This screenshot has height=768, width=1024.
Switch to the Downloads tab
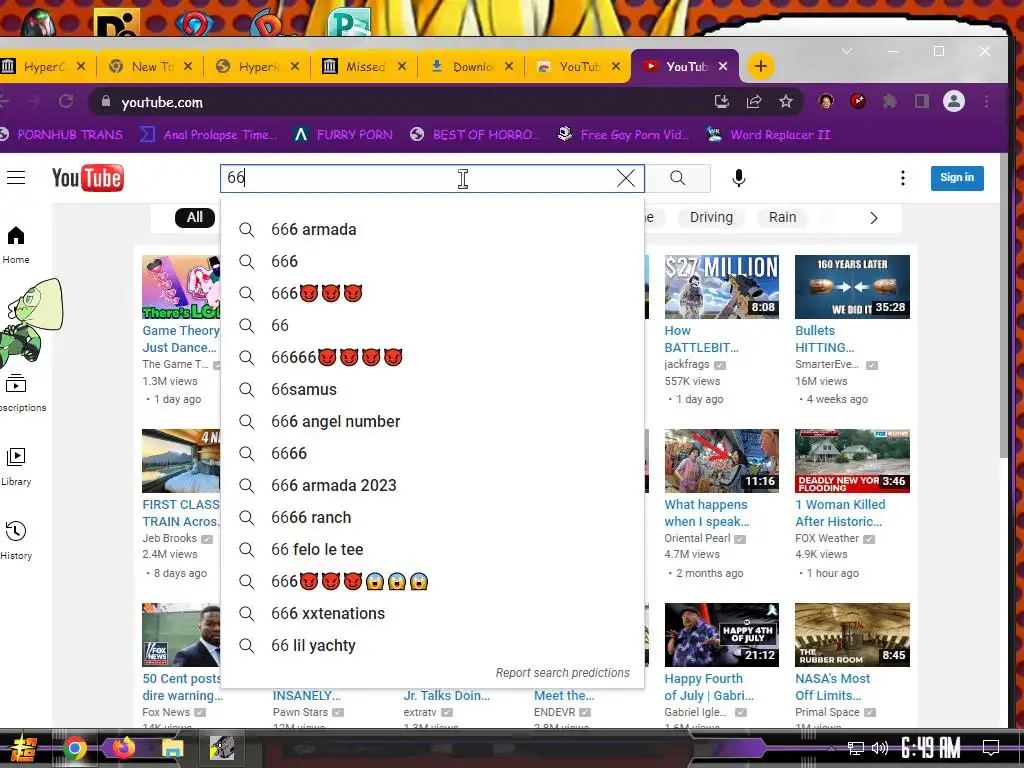472,66
